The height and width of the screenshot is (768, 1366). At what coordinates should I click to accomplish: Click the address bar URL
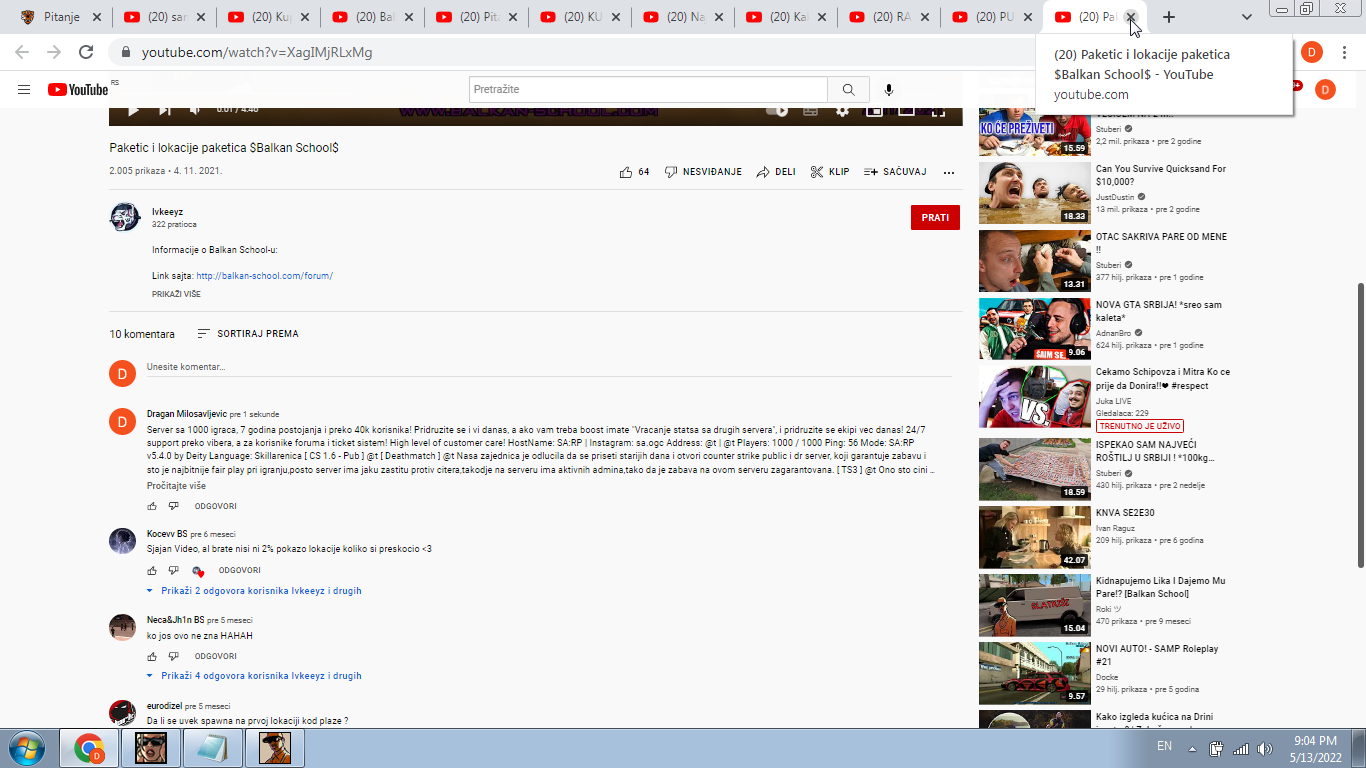[257, 52]
